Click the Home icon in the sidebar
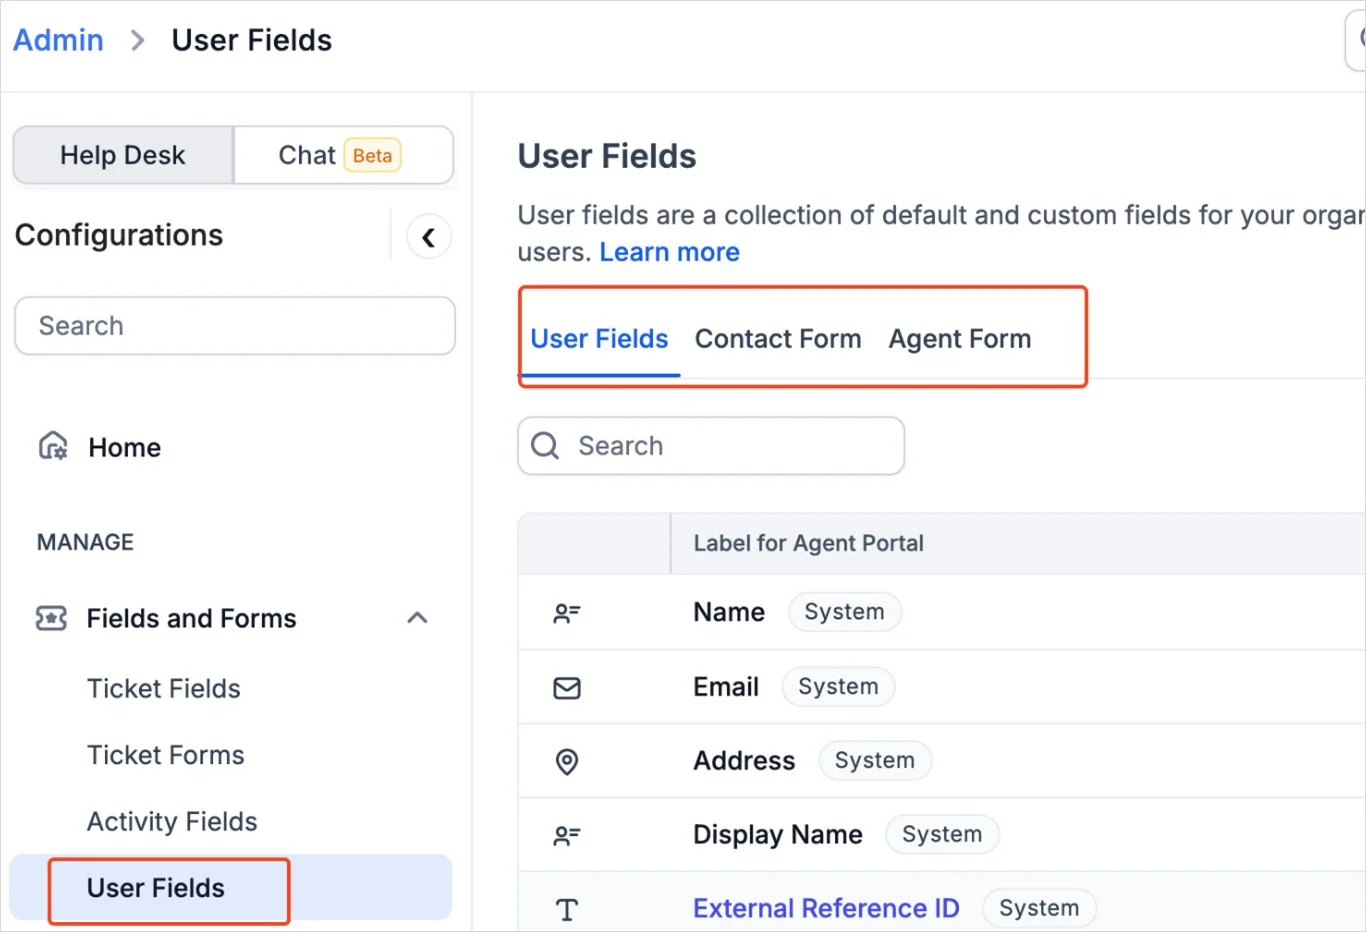1366x932 pixels. click(50, 447)
